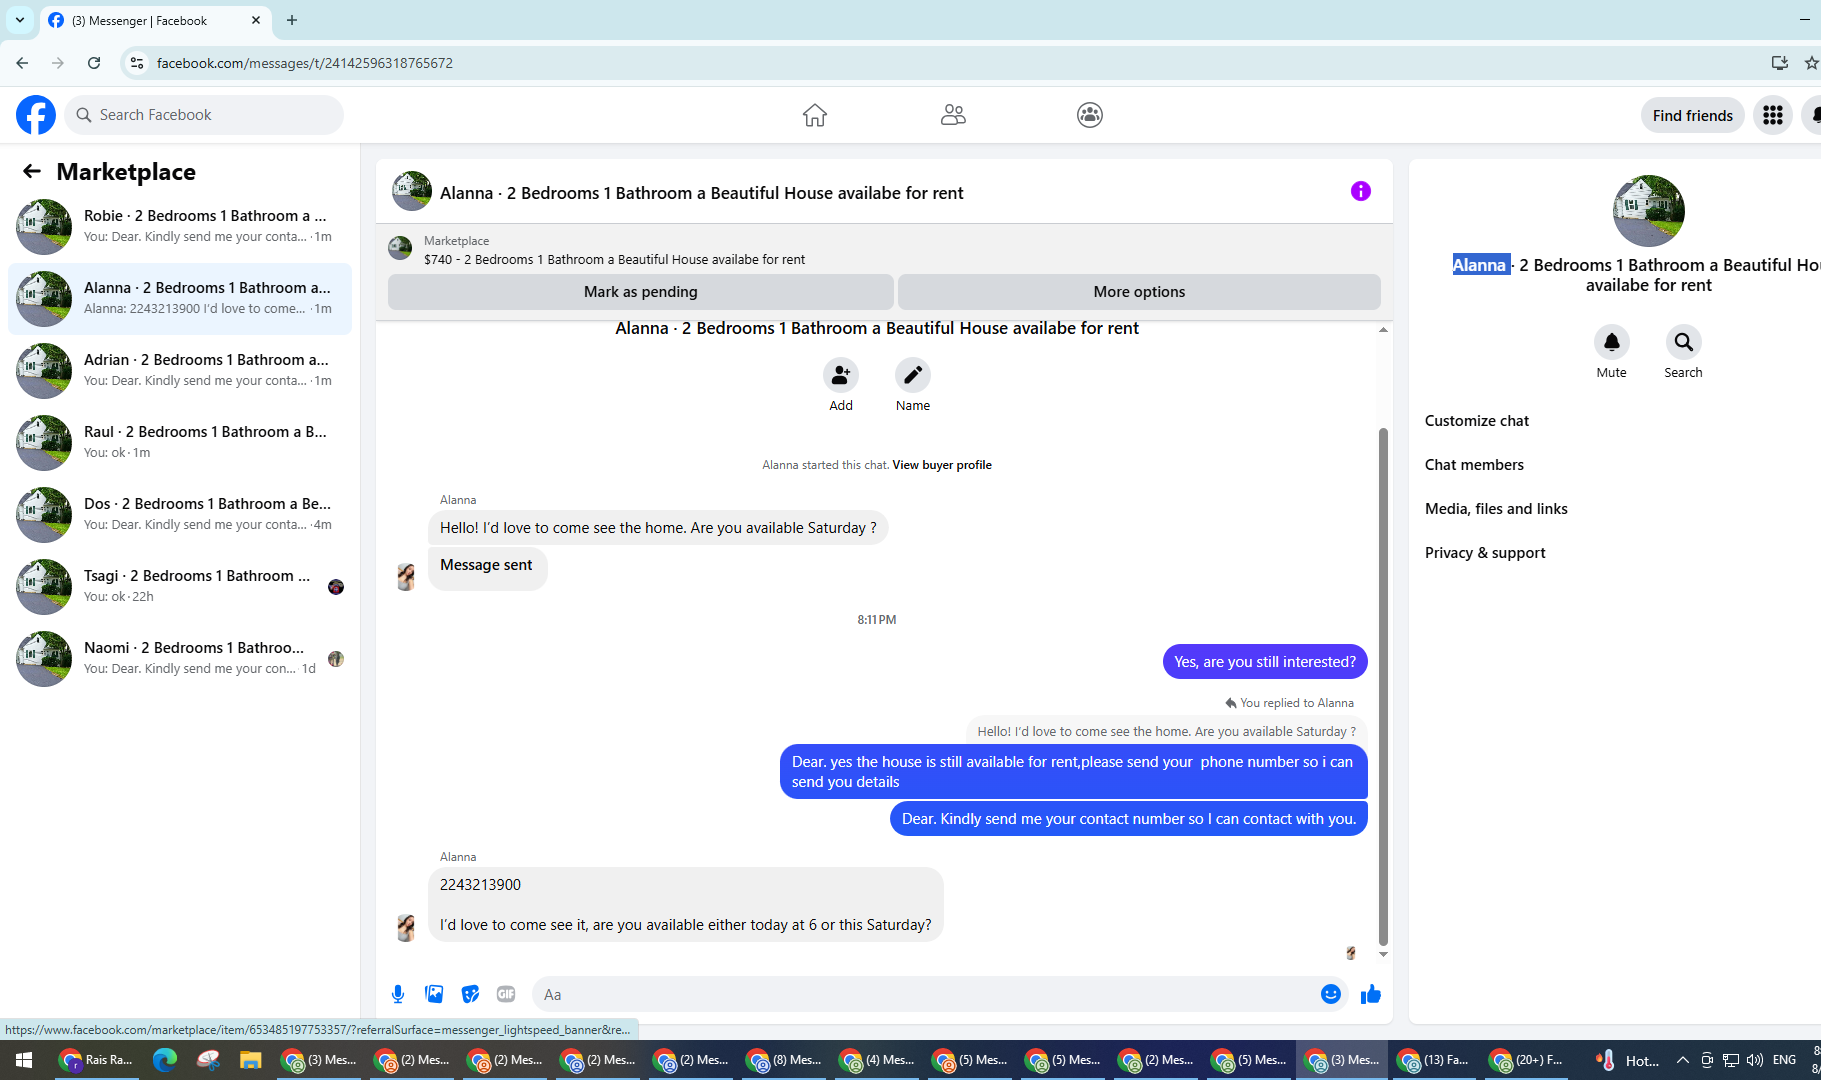Click the browser address bar URL

304,63
